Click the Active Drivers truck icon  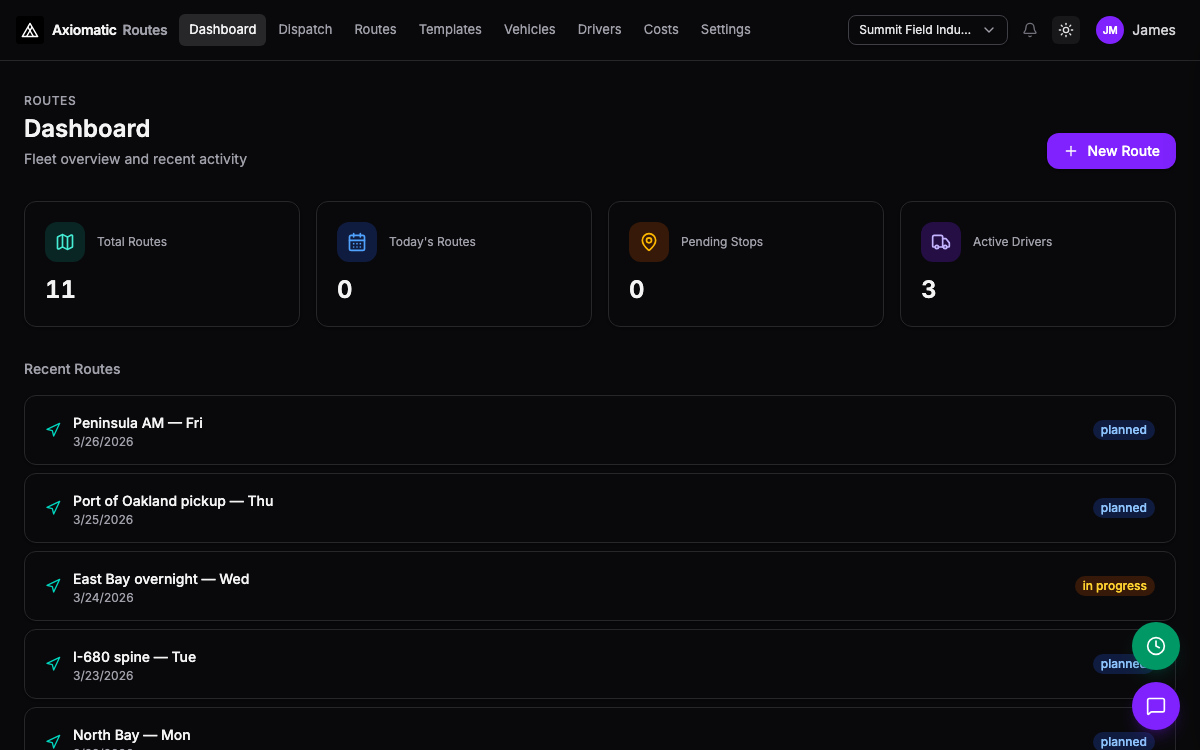coord(941,242)
